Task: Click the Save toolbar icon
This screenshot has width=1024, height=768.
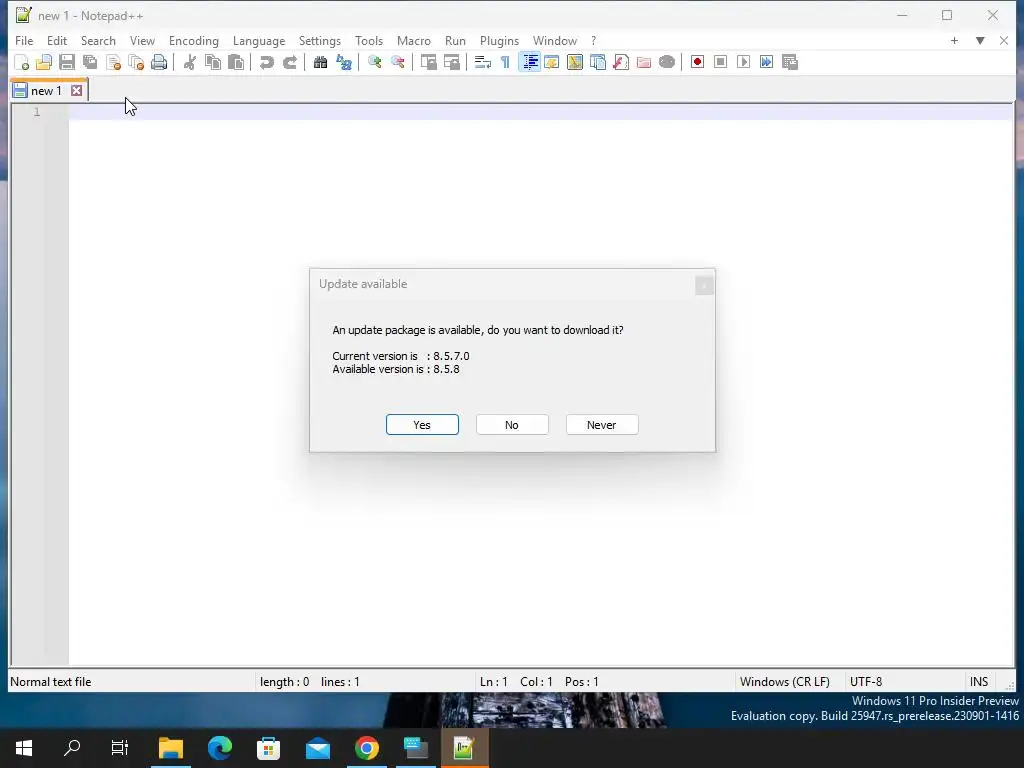Action: (67, 62)
